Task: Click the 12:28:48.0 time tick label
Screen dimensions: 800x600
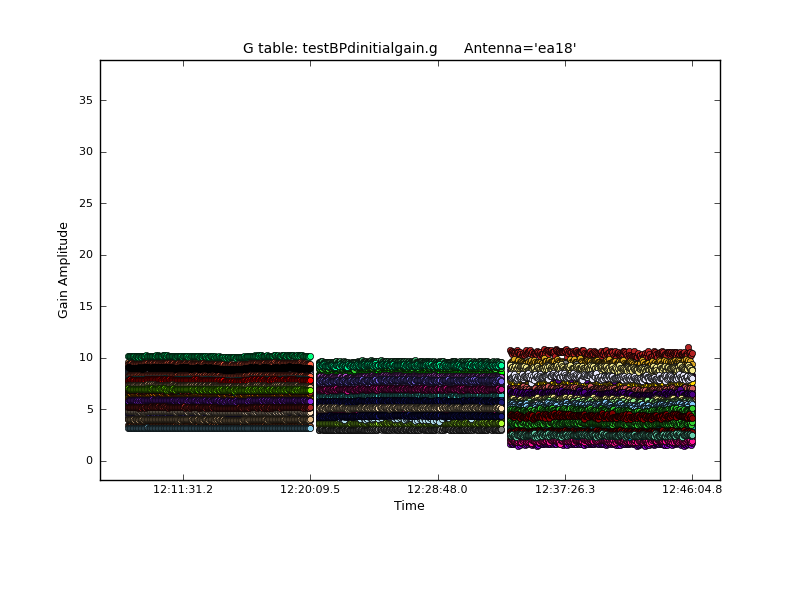Action: pyautogui.click(x=437, y=490)
